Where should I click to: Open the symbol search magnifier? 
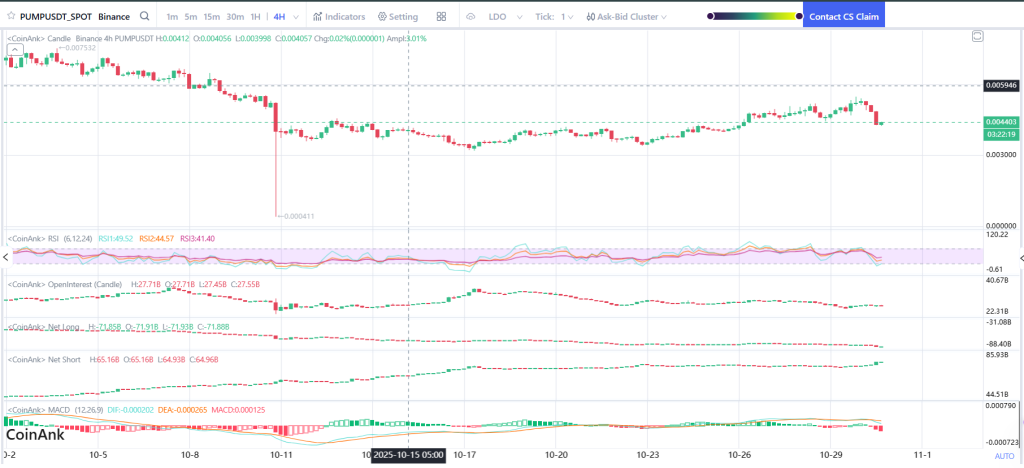[x=146, y=17]
